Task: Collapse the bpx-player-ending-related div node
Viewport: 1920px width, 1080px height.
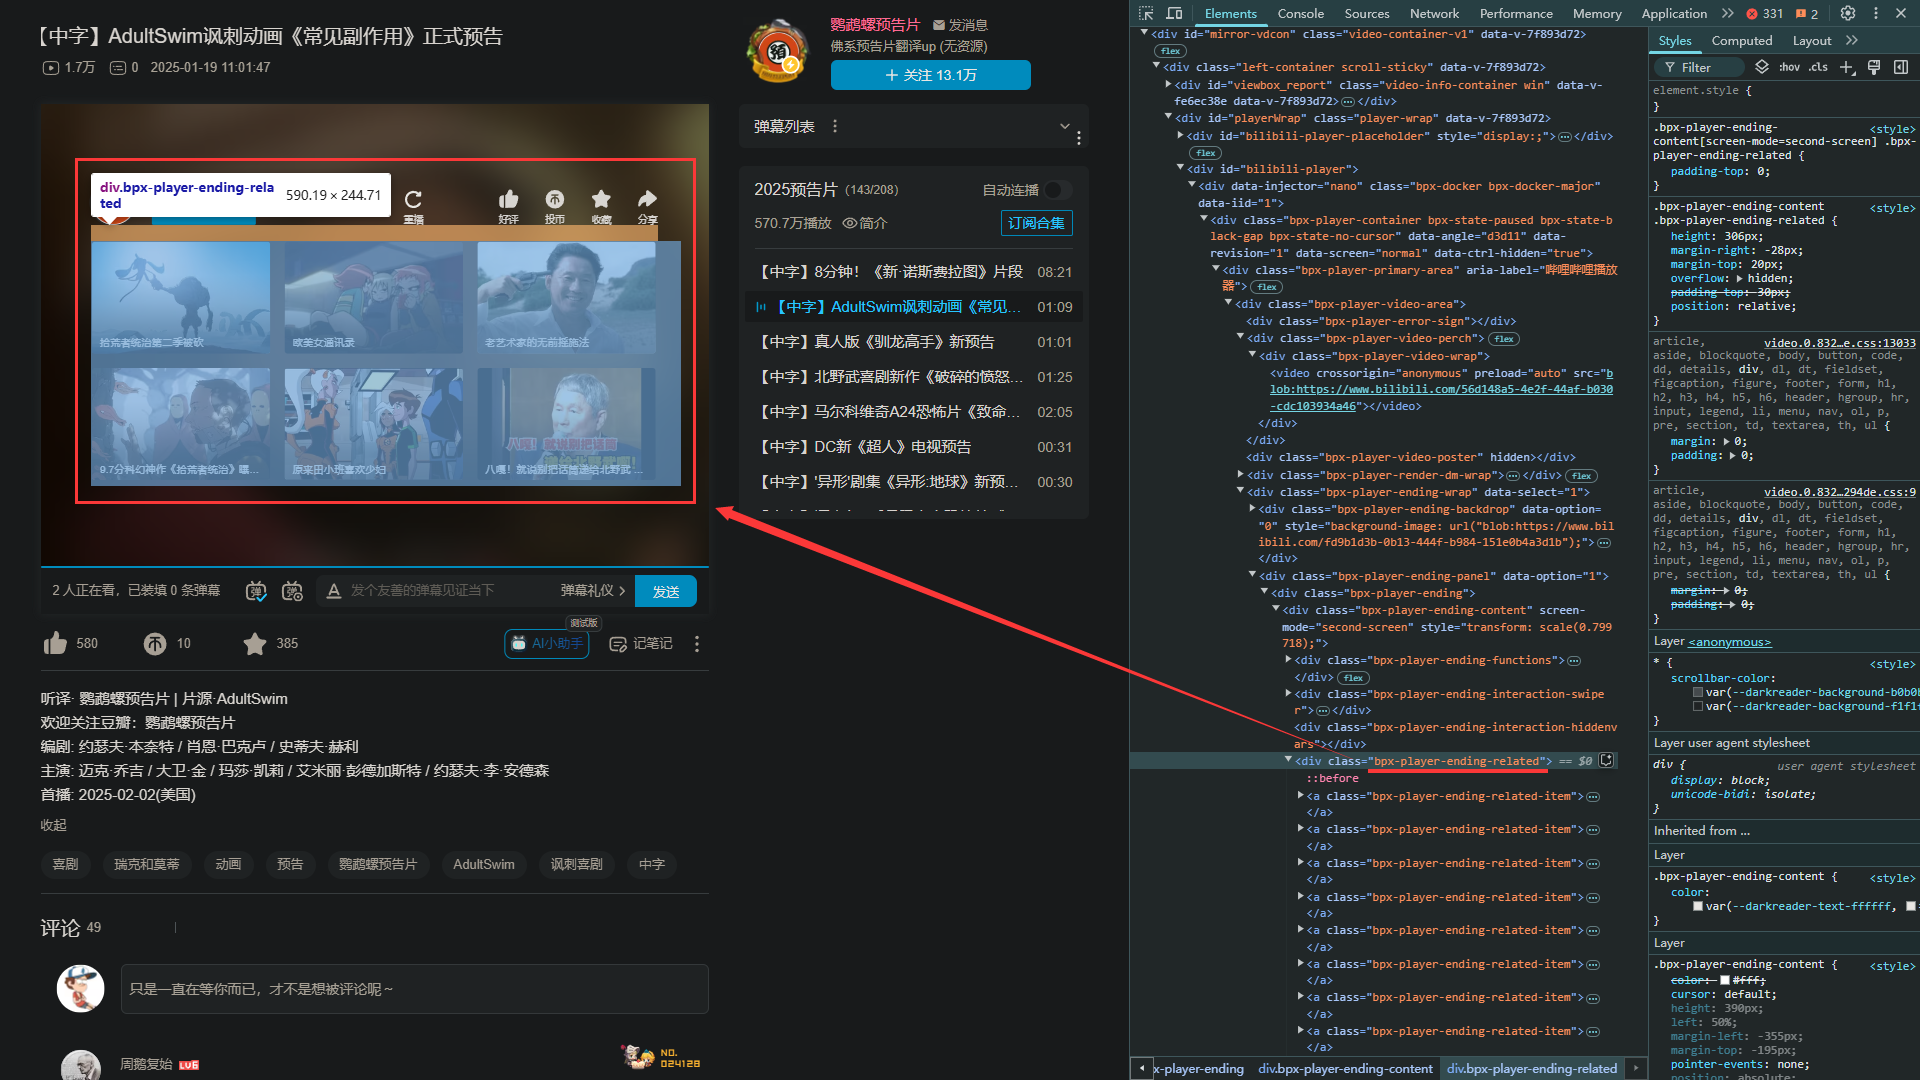Action: pyautogui.click(x=1288, y=761)
